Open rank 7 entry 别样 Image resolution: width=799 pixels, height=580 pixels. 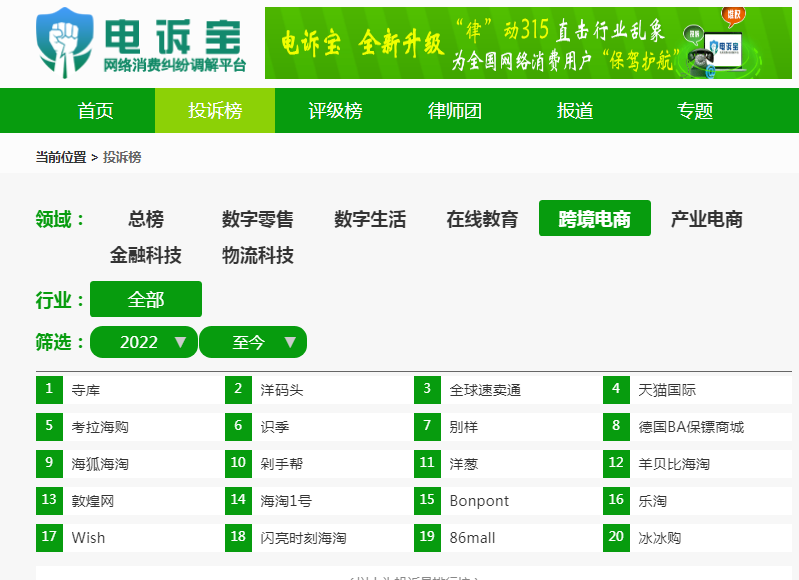point(464,427)
